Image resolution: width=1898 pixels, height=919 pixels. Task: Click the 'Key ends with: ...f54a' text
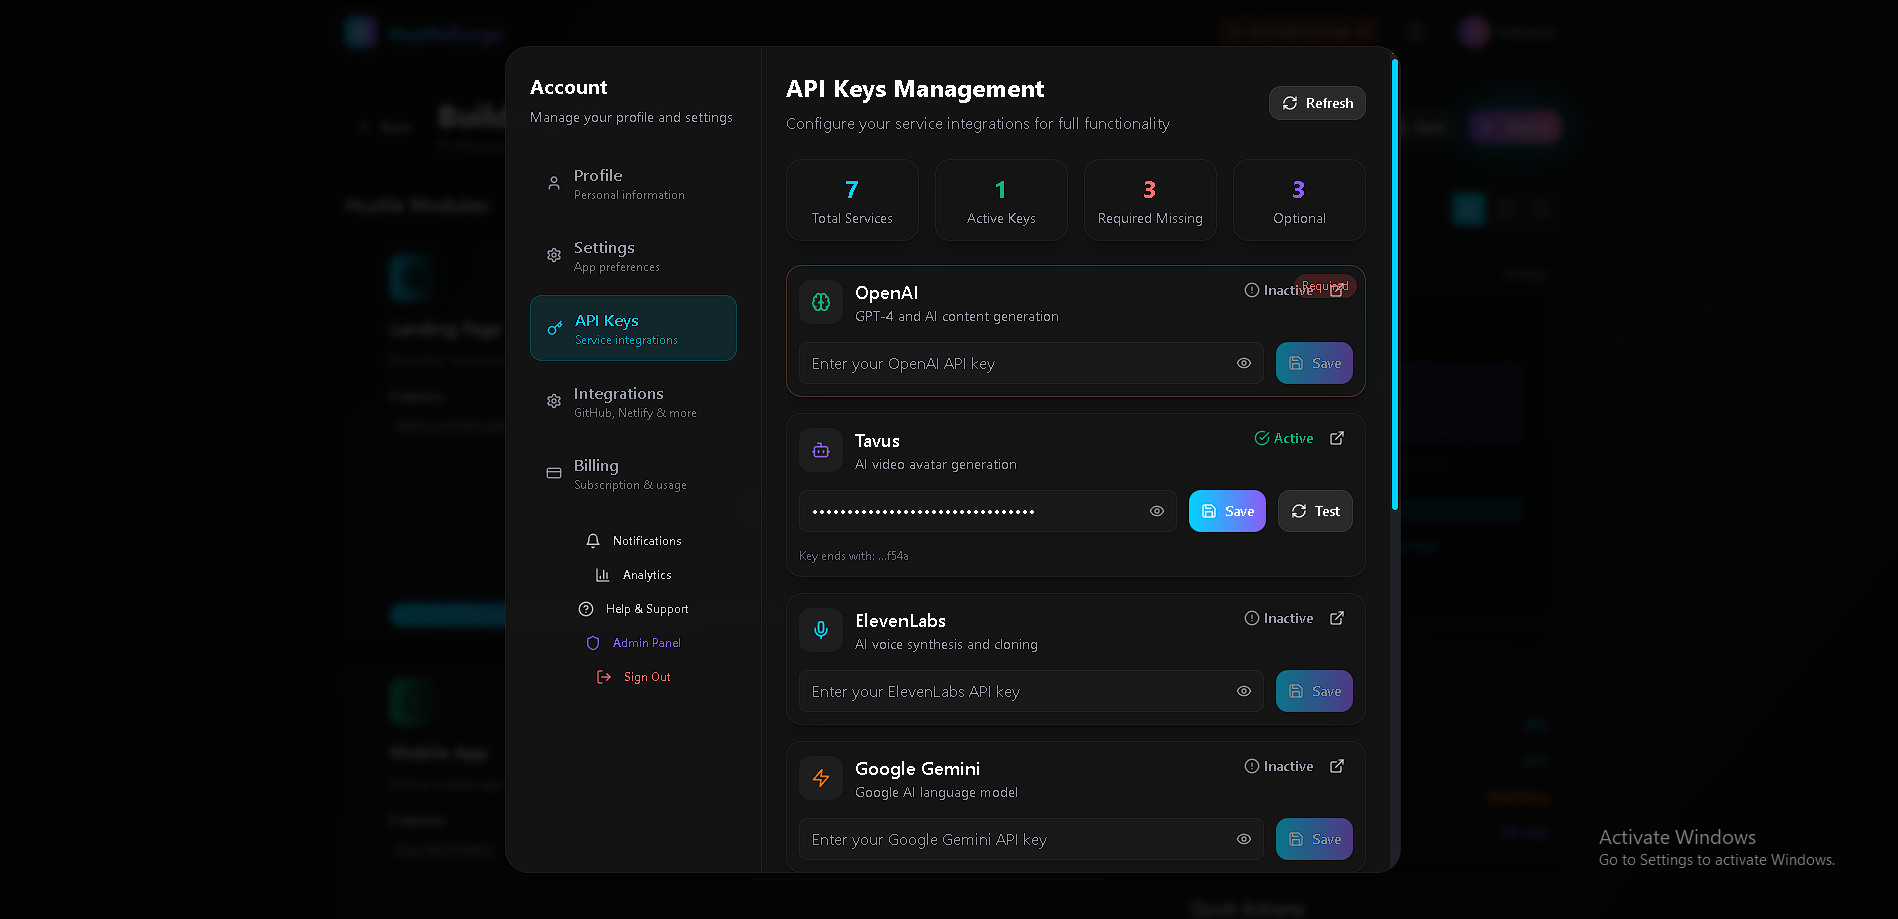coord(854,556)
